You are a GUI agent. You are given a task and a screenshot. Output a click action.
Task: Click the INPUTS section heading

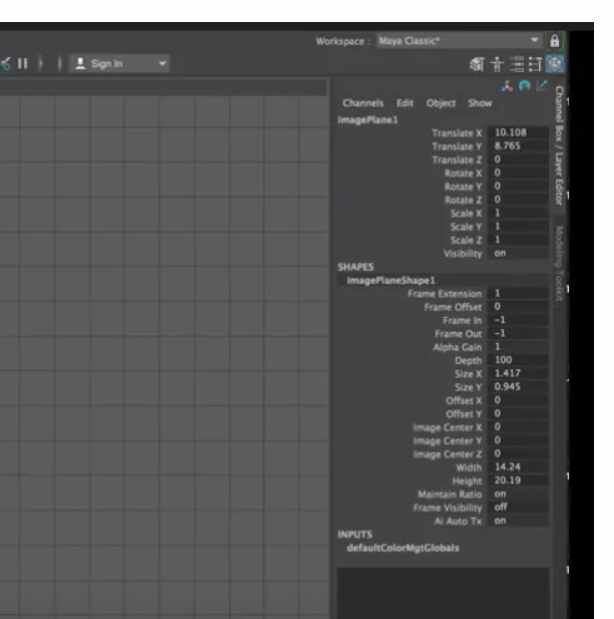[x=355, y=535]
